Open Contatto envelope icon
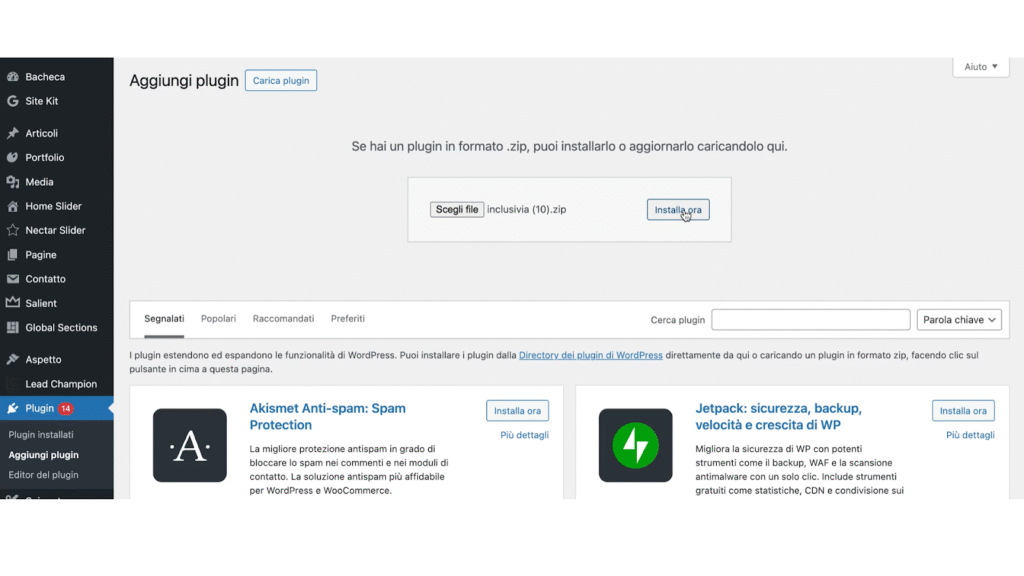The width and height of the screenshot is (1024, 576). (x=13, y=279)
